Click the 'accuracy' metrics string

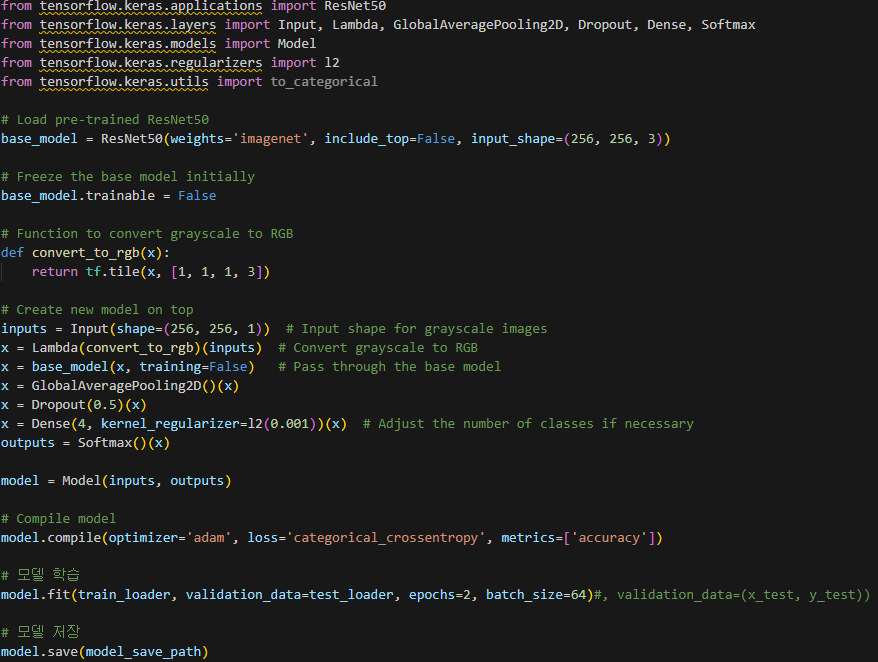tap(609, 538)
